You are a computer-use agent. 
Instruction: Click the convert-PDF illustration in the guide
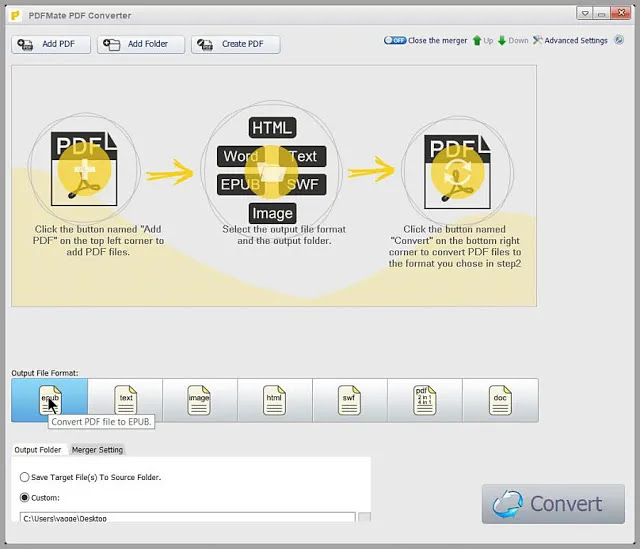pyautogui.click(x=457, y=172)
